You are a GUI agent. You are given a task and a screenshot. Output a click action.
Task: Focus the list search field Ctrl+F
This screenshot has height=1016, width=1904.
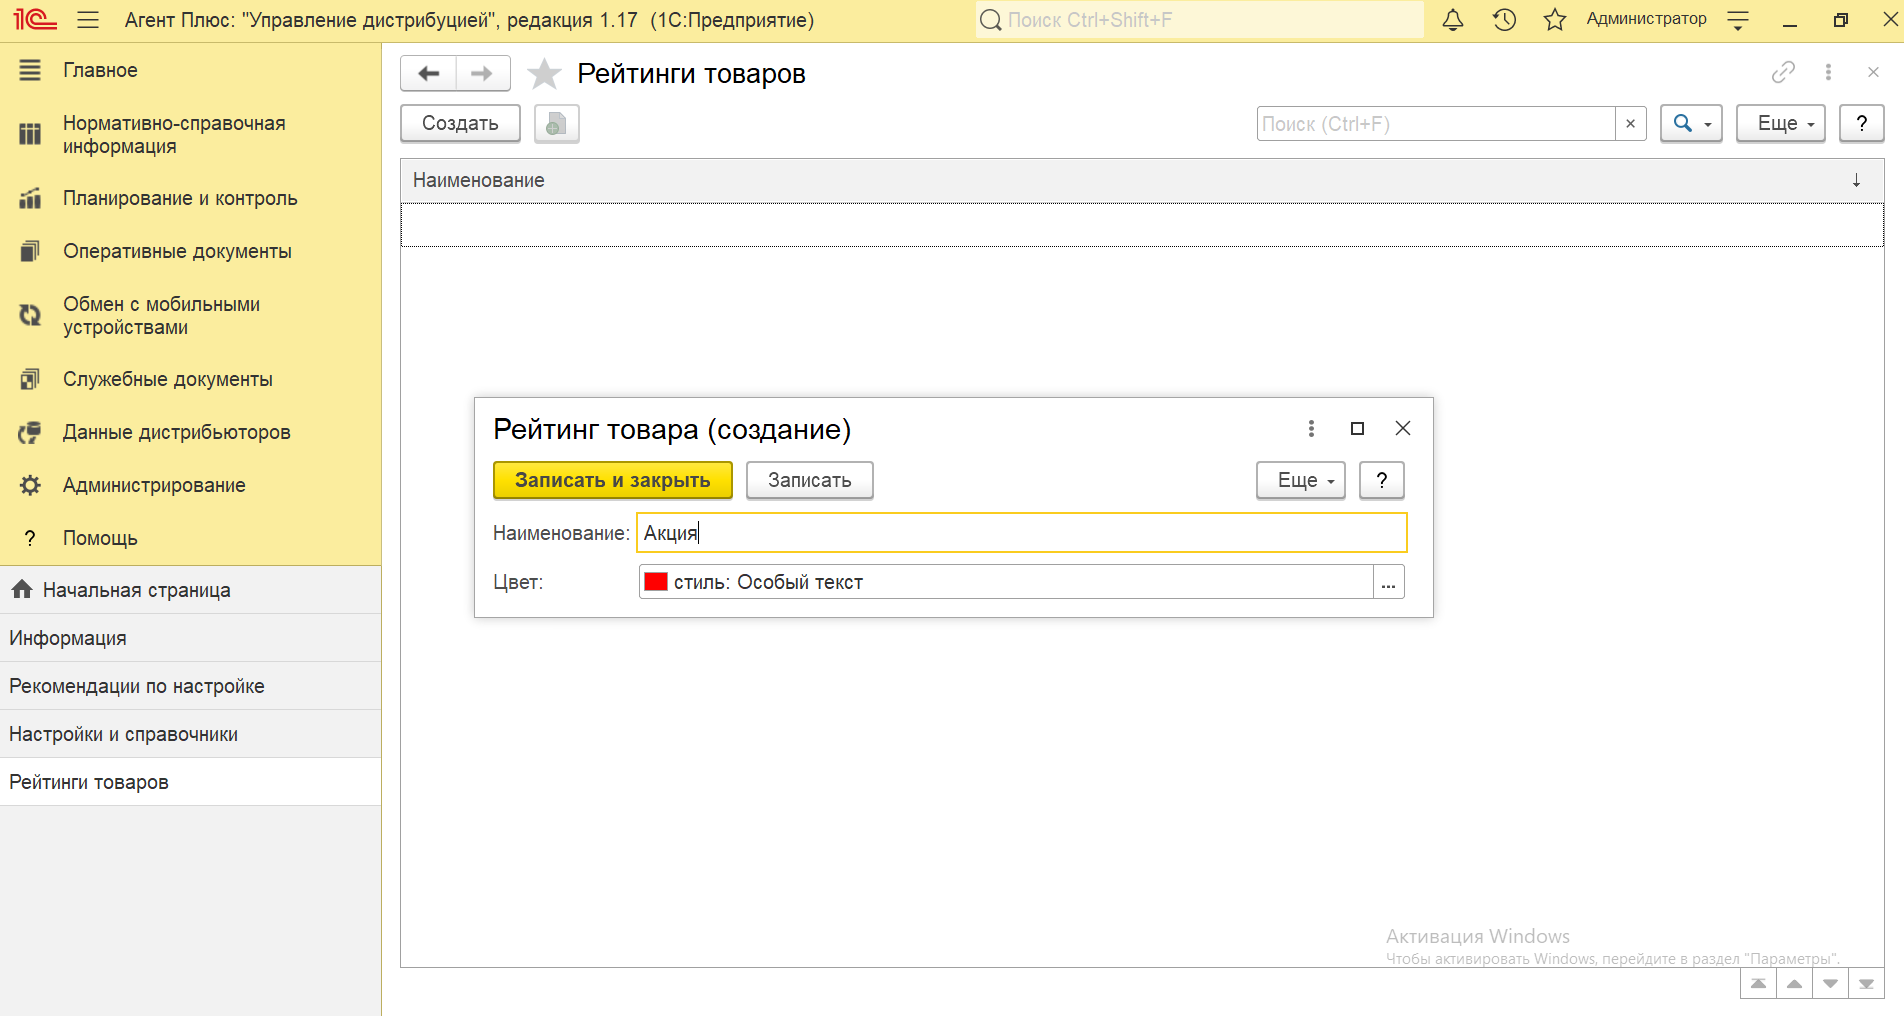click(x=1436, y=124)
